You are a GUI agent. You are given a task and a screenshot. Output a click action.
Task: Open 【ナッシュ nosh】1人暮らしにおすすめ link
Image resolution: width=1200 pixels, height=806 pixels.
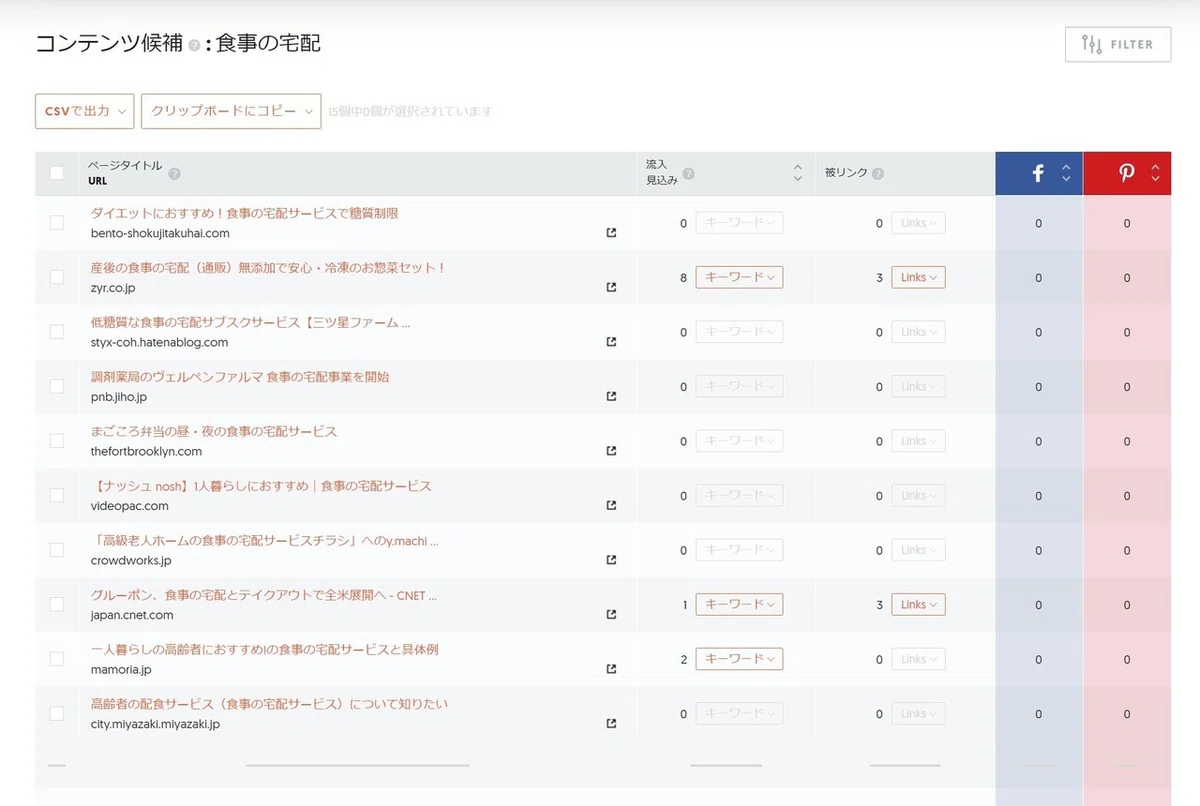point(261,486)
